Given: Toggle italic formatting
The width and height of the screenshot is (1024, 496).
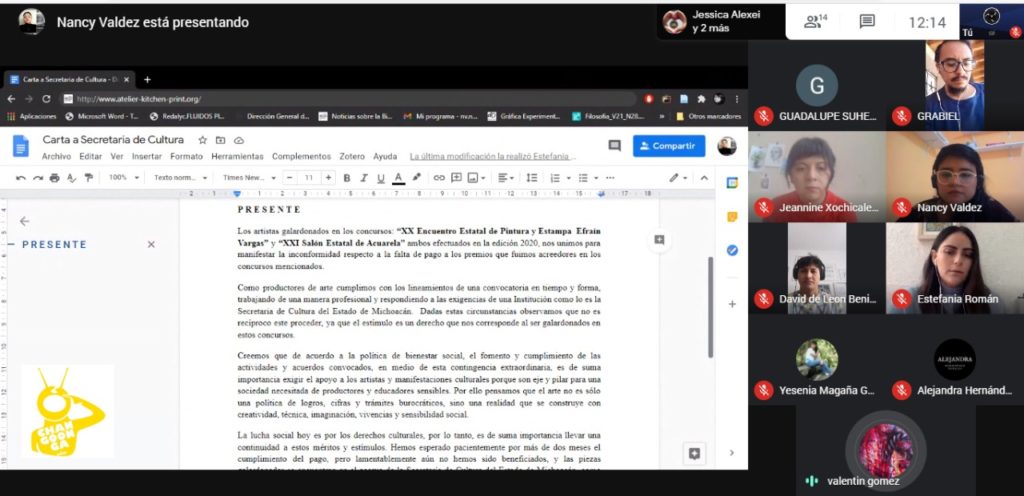Looking at the screenshot, I should 364,178.
